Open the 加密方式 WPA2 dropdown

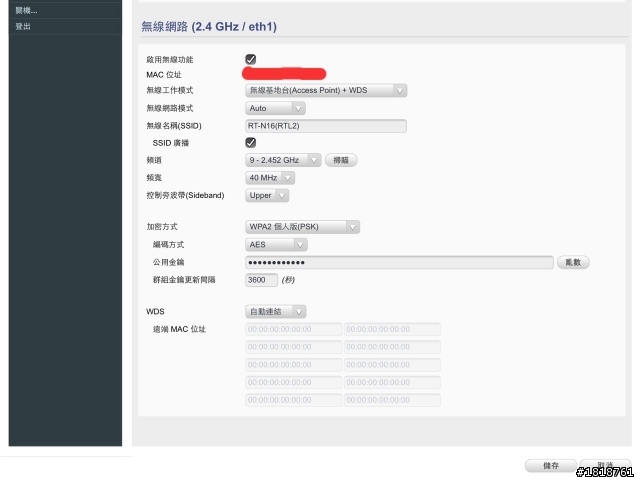[302, 227]
